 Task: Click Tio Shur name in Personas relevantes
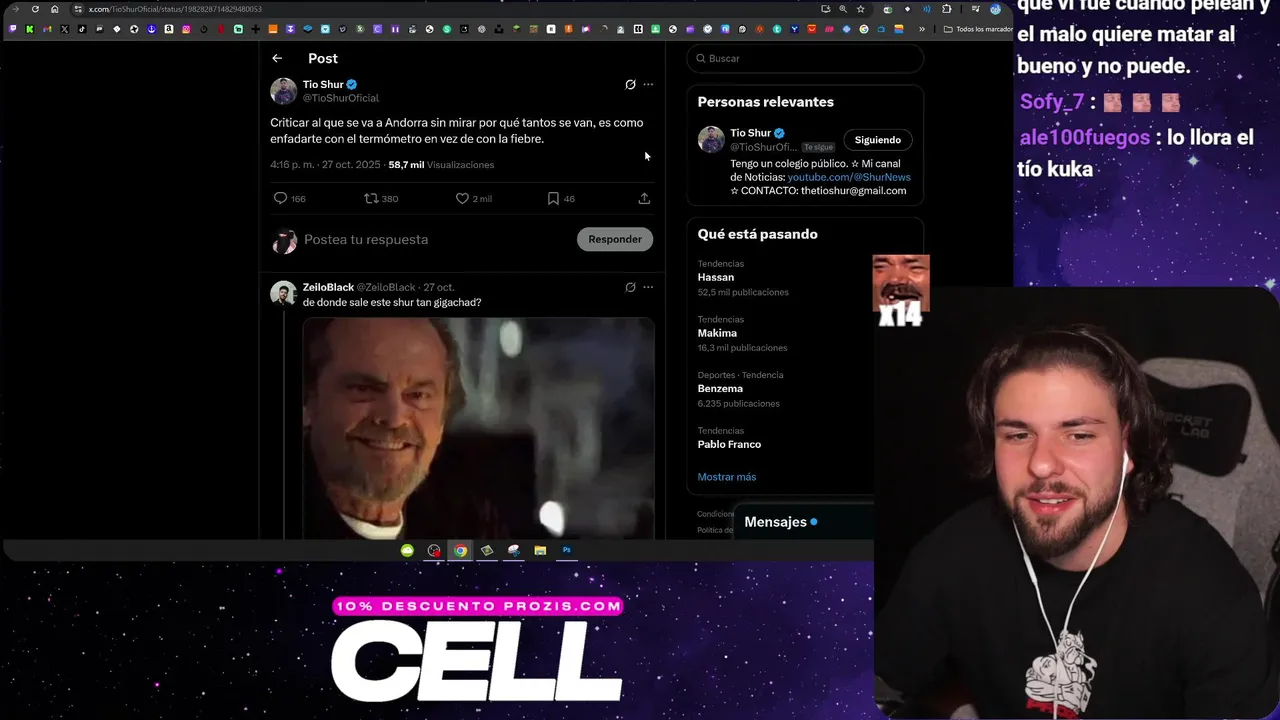coord(750,133)
